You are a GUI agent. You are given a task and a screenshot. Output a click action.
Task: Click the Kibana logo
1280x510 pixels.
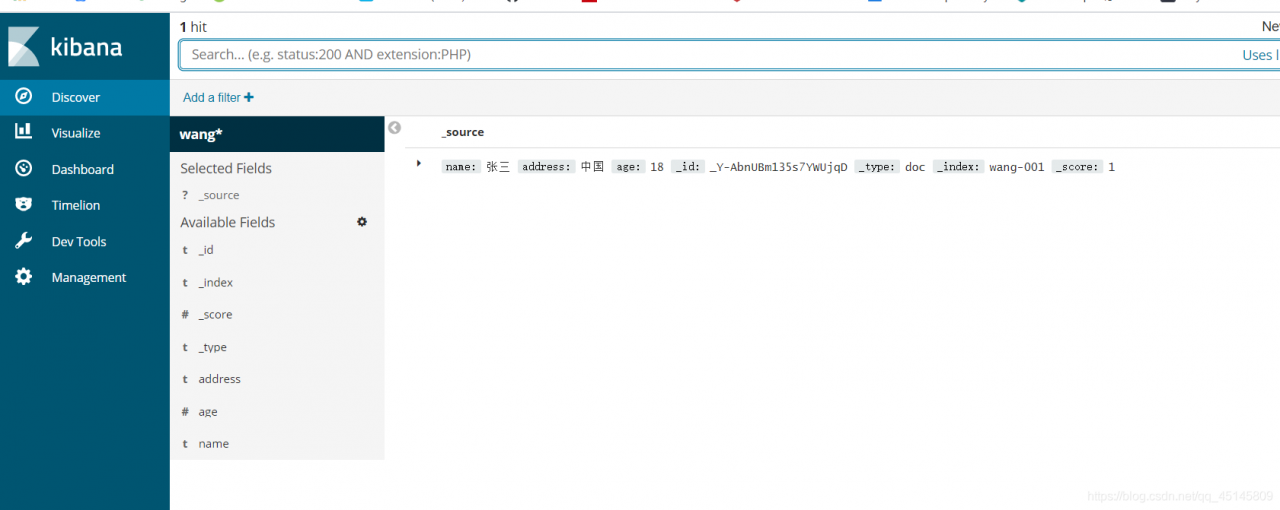pos(66,47)
